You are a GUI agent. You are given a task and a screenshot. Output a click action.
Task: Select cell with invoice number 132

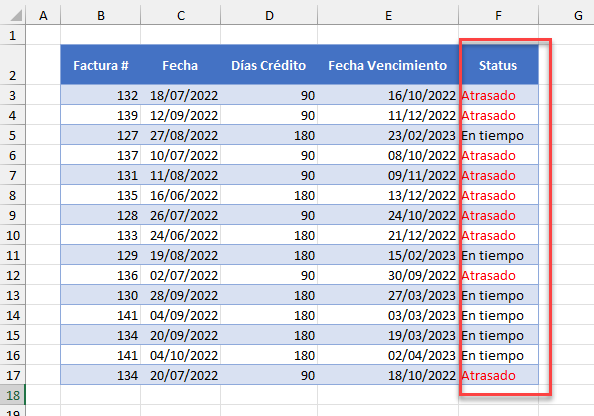click(x=100, y=95)
